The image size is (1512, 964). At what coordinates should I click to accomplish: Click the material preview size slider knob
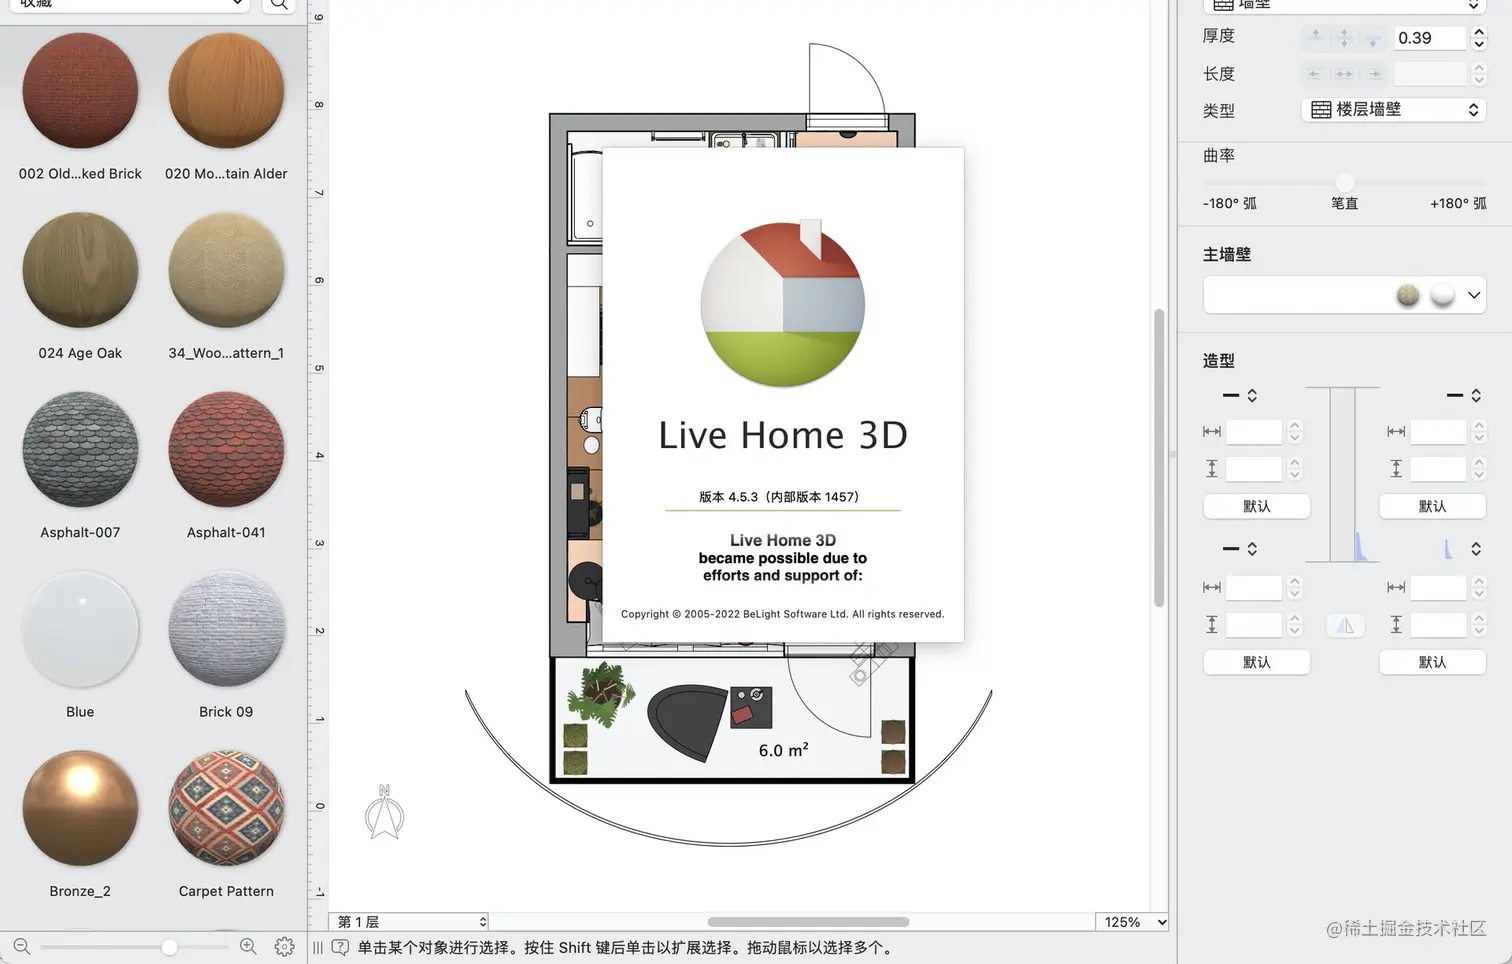coord(169,946)
